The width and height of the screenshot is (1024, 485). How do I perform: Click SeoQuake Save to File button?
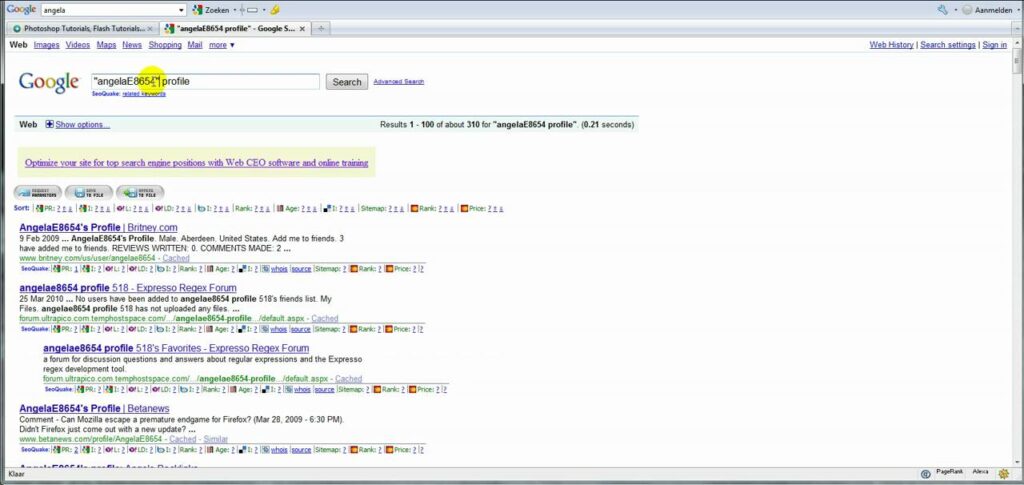88,193
